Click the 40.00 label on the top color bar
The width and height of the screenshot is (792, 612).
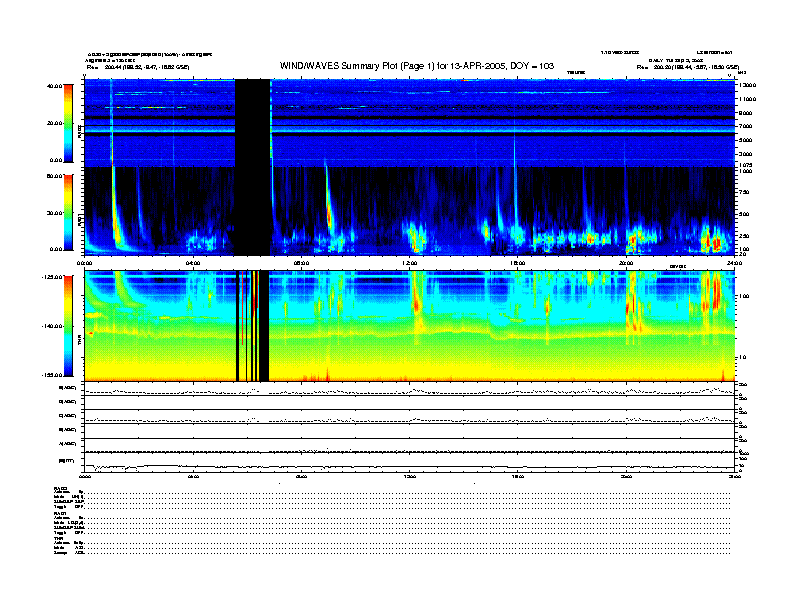(55, 86)
